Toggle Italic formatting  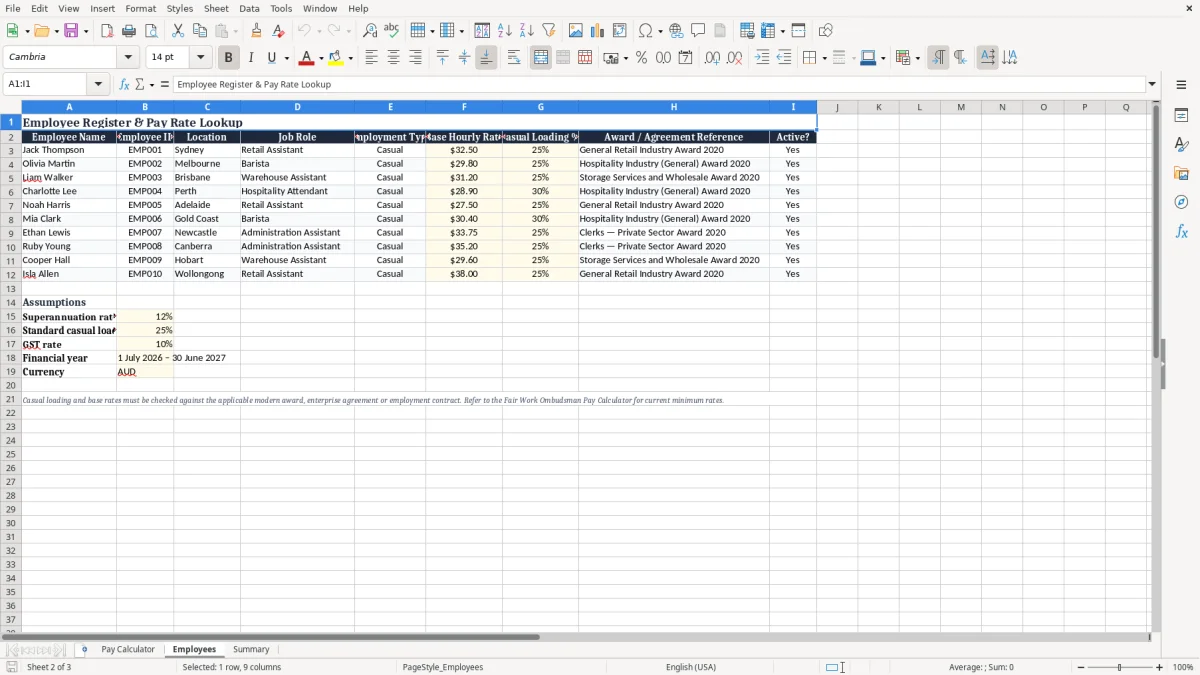[251, 58]
